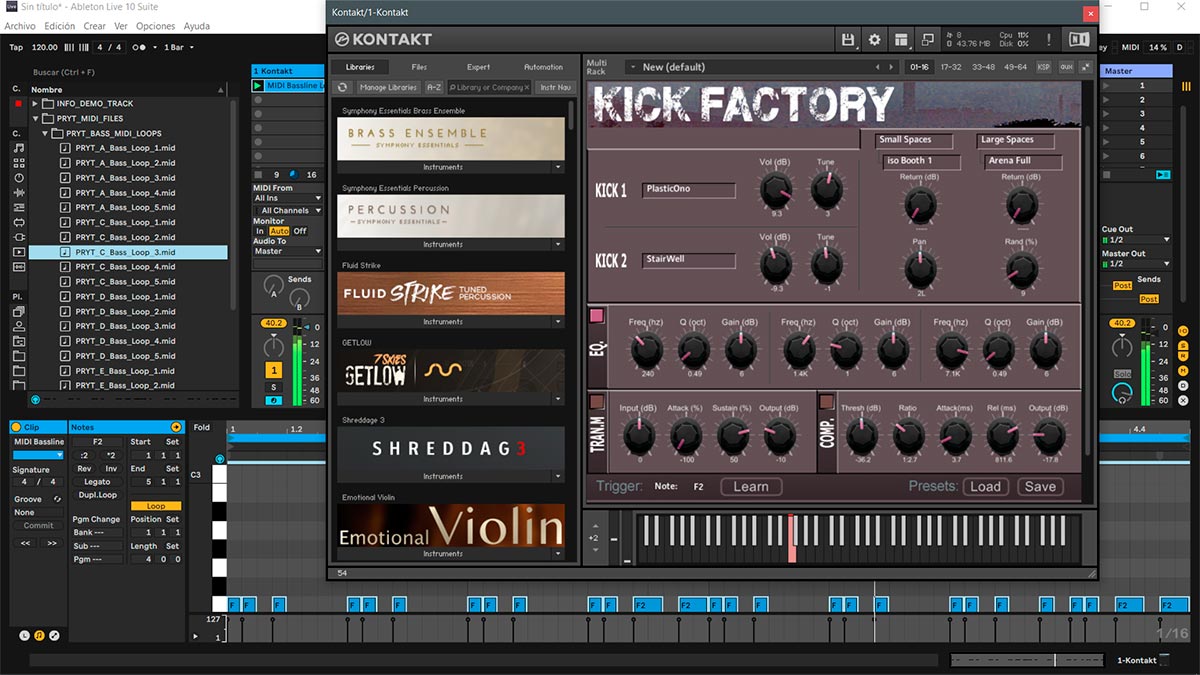Click the red record indicator in browser sidebar
1200x675 pixels.
pos(18,103)
